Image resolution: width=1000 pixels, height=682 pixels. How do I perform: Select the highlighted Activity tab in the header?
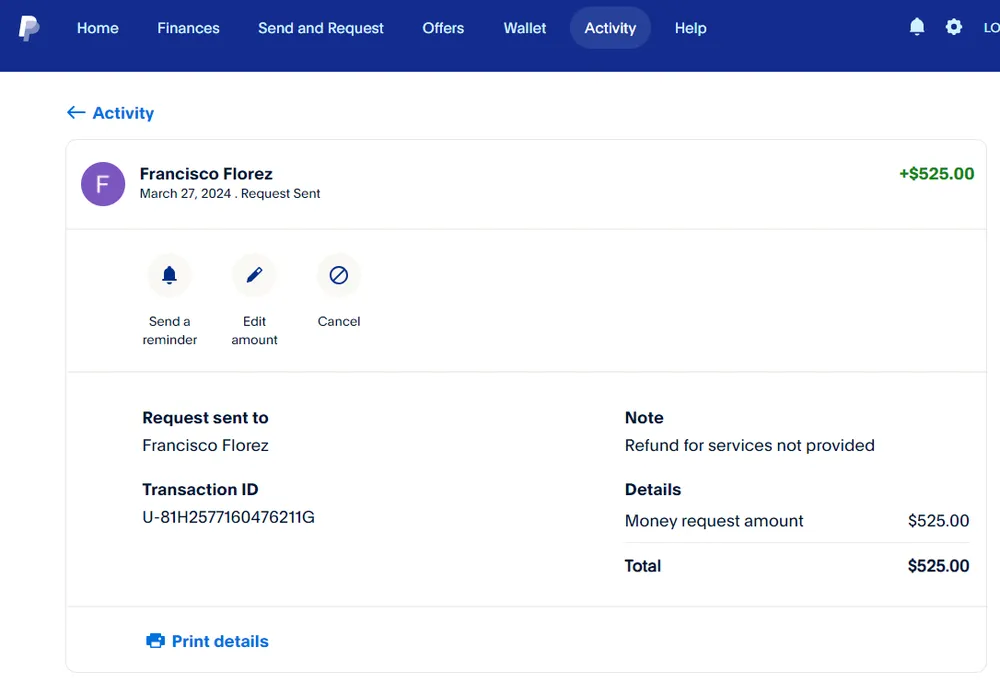tap(610, 28)
